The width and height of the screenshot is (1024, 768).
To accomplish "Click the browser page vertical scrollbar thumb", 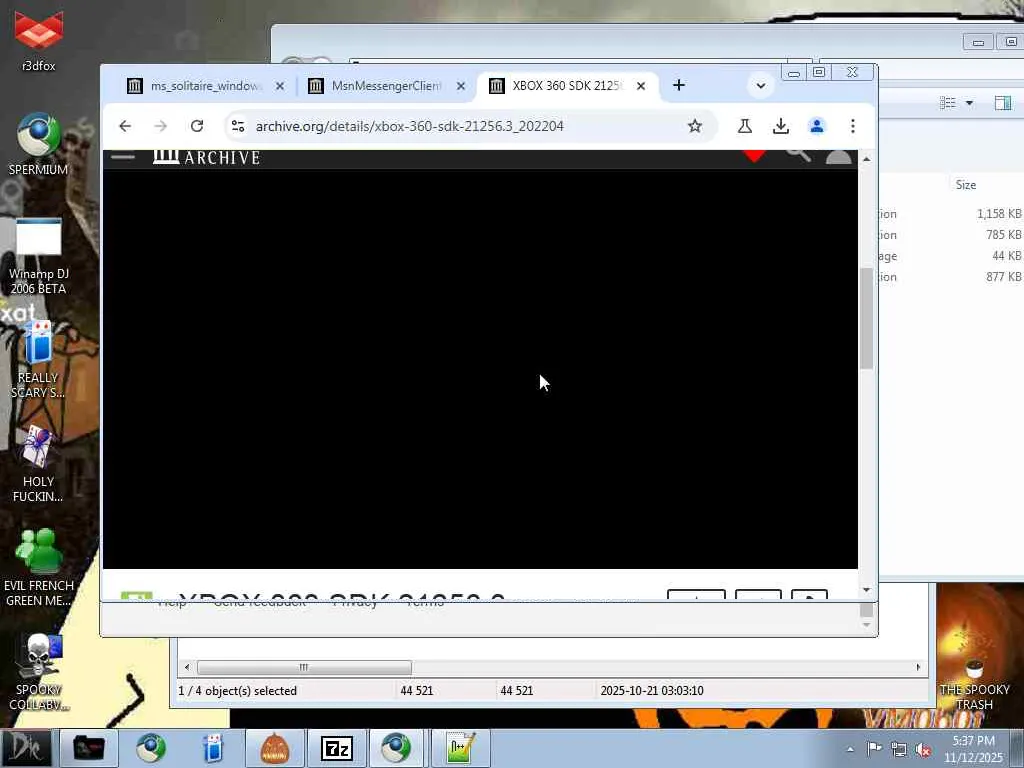I will coord(867,318).
